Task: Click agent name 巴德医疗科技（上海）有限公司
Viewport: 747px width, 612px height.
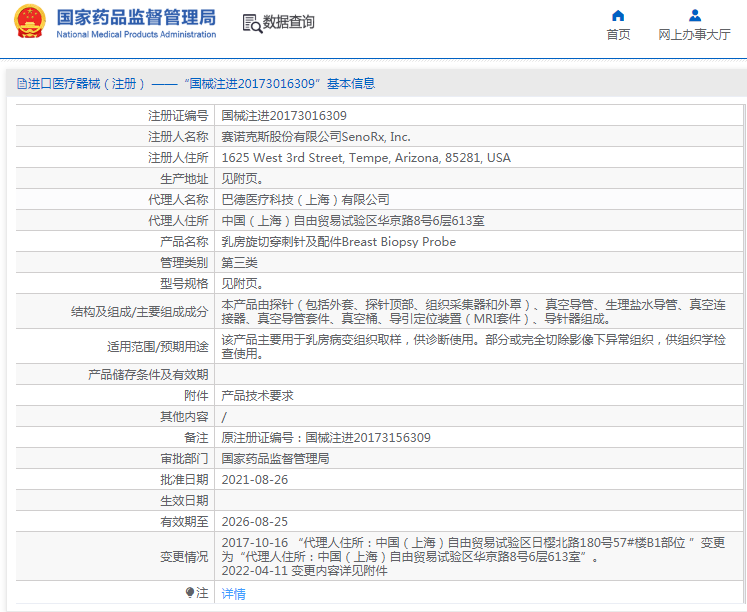Action: point(305,200)
